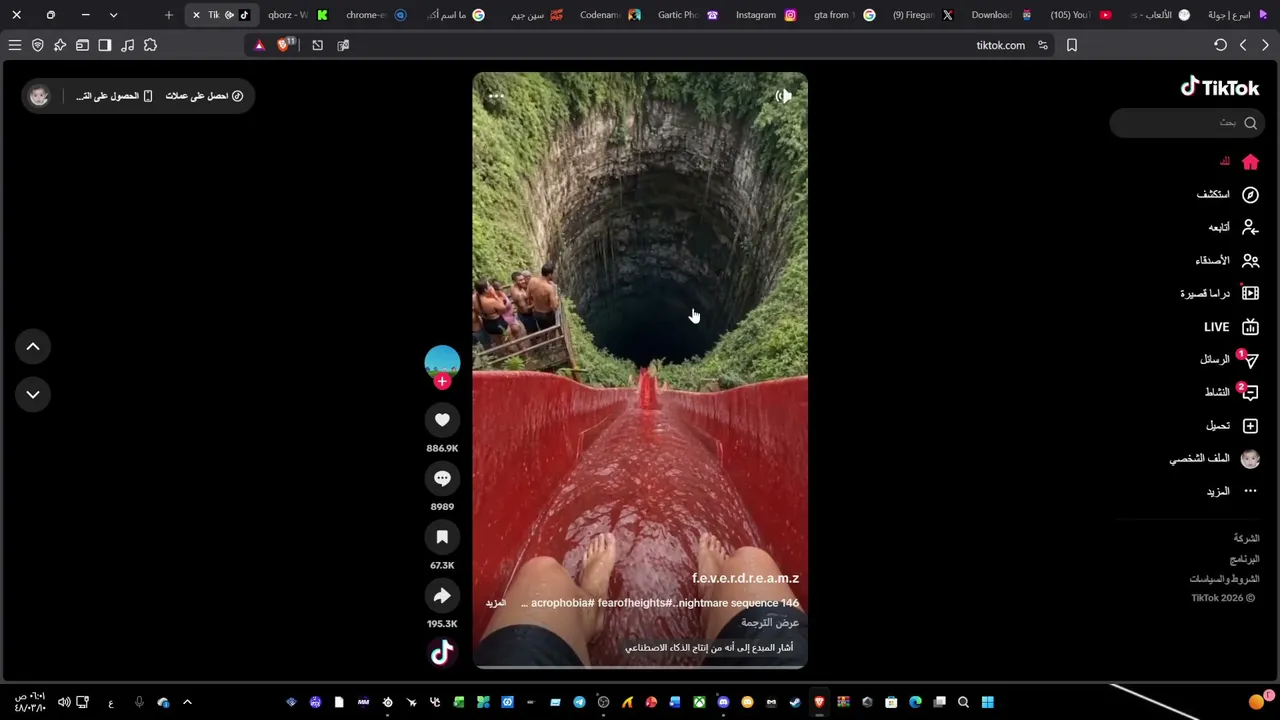Switch to the (105) YouTube tab
This screenshot has width=1280, height=720.
[x=1080, y=15]
